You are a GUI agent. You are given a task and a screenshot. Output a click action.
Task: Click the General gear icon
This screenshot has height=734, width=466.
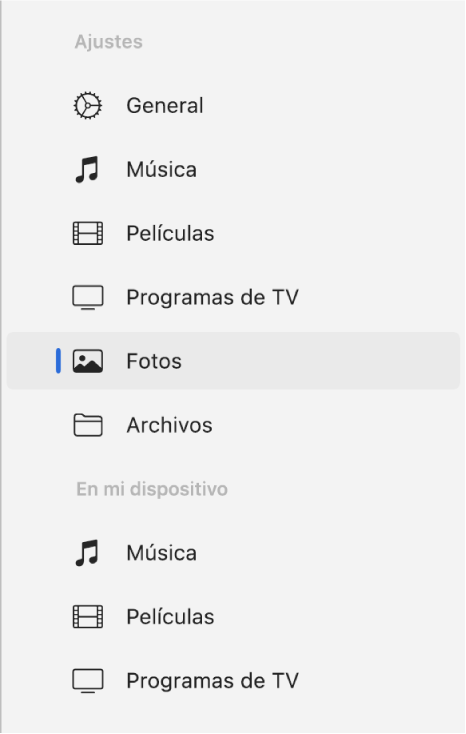88,105
